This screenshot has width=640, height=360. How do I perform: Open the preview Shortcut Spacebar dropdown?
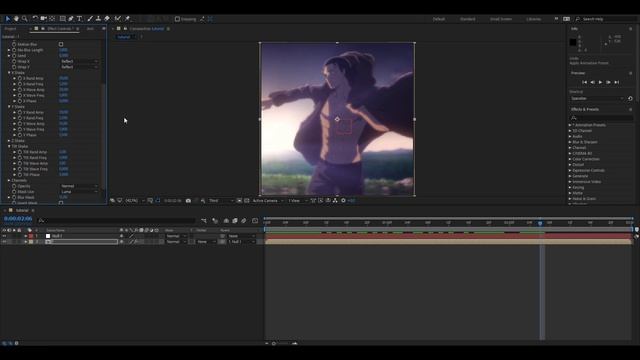tap(597, 98)
